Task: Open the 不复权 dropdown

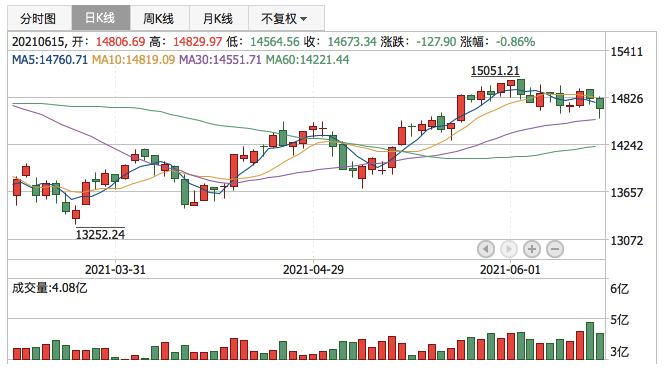Action: pos(285,18)
